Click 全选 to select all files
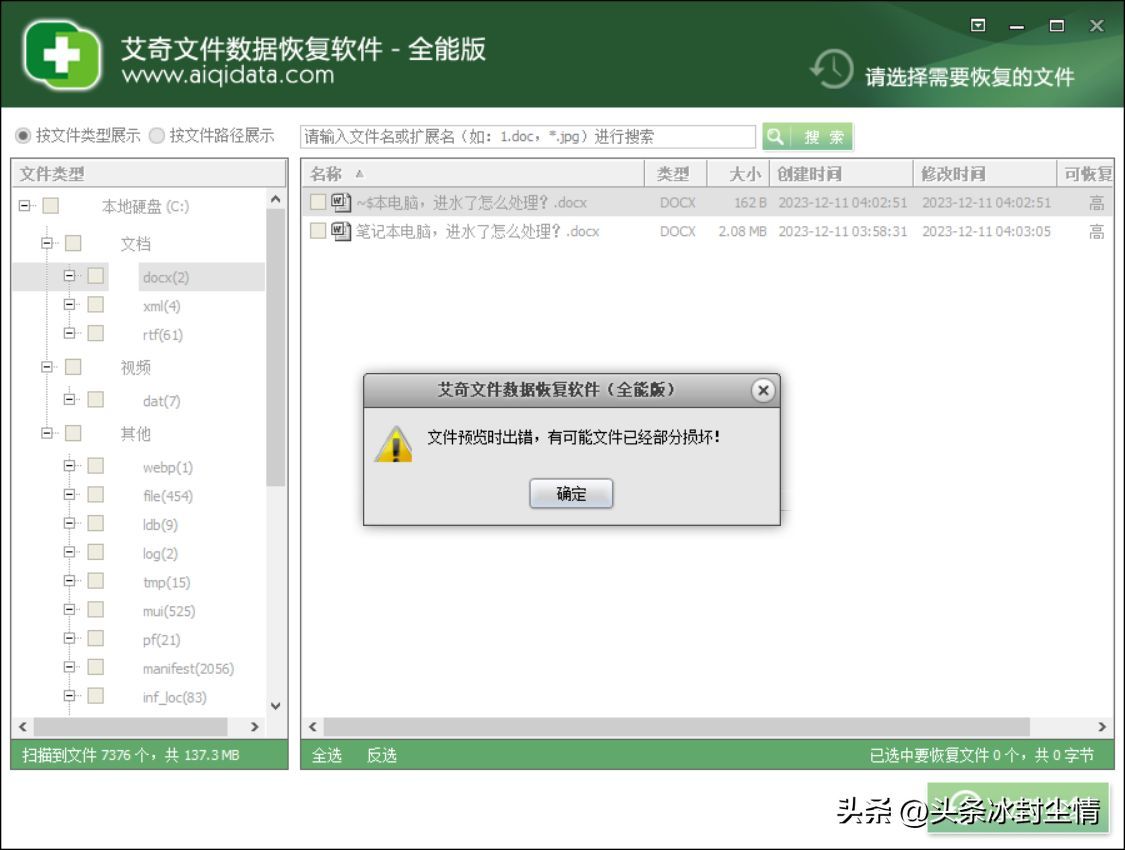 (x=327, y=755)
